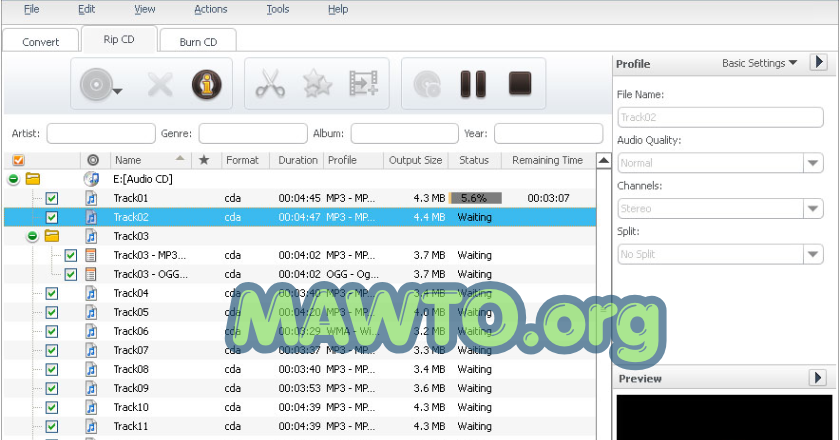Click the Output Size column header

[415, 160]
